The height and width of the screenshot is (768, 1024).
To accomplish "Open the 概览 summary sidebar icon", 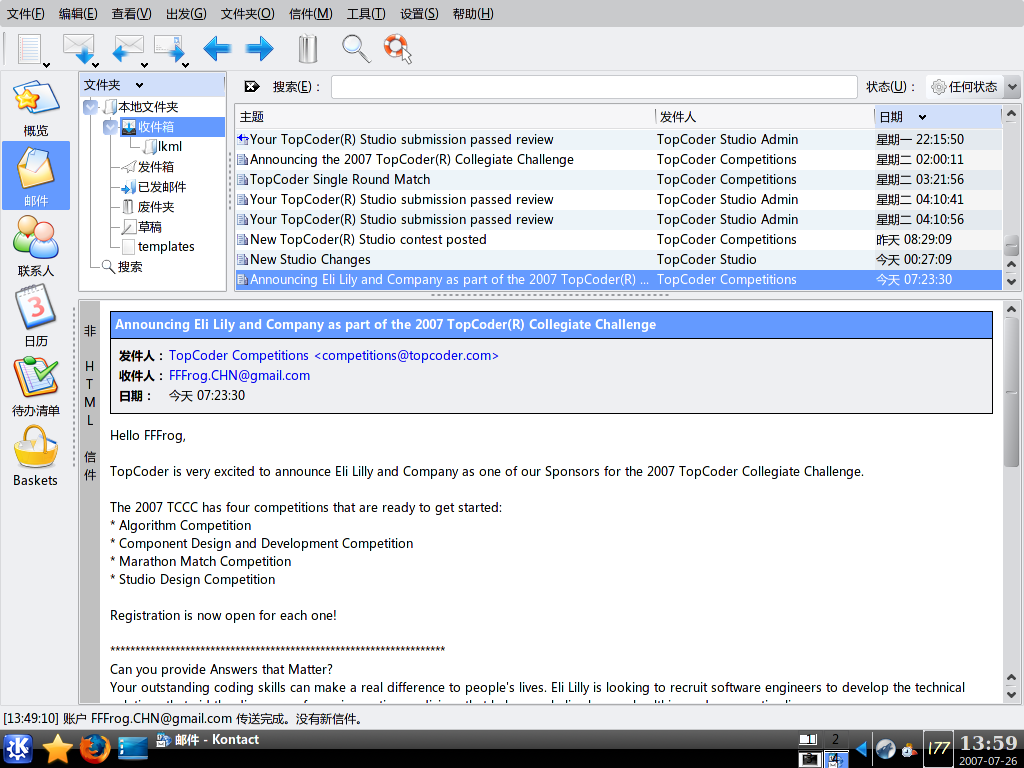I will [36, 108].
